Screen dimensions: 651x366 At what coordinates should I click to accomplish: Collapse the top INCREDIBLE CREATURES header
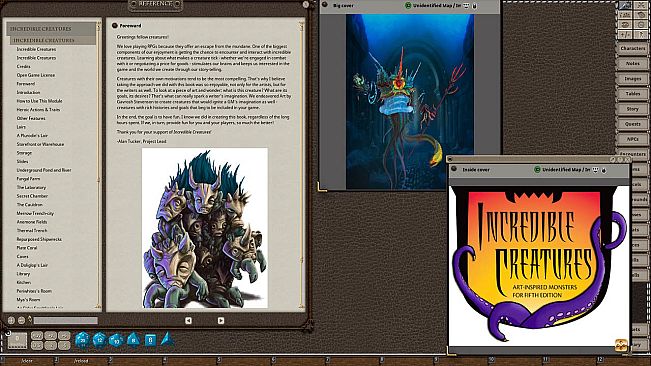point(51,29)
